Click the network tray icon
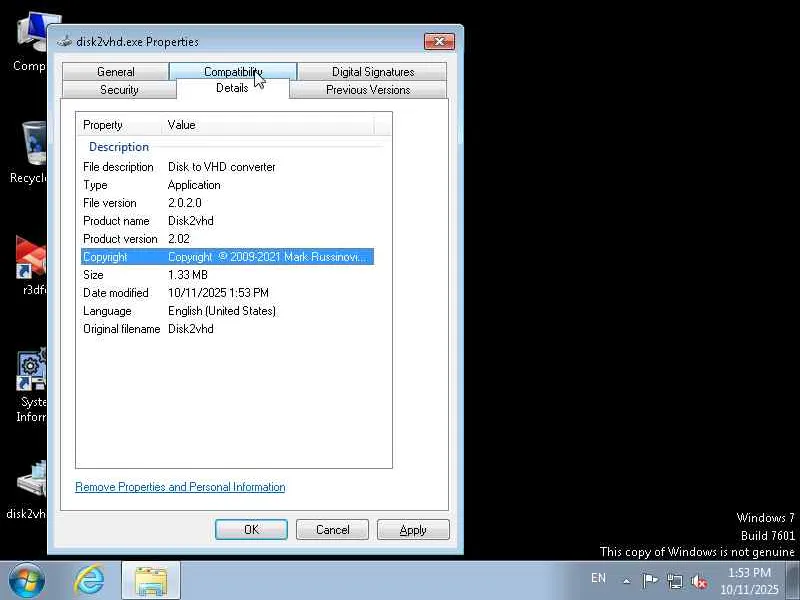 [x=675, y=581]
